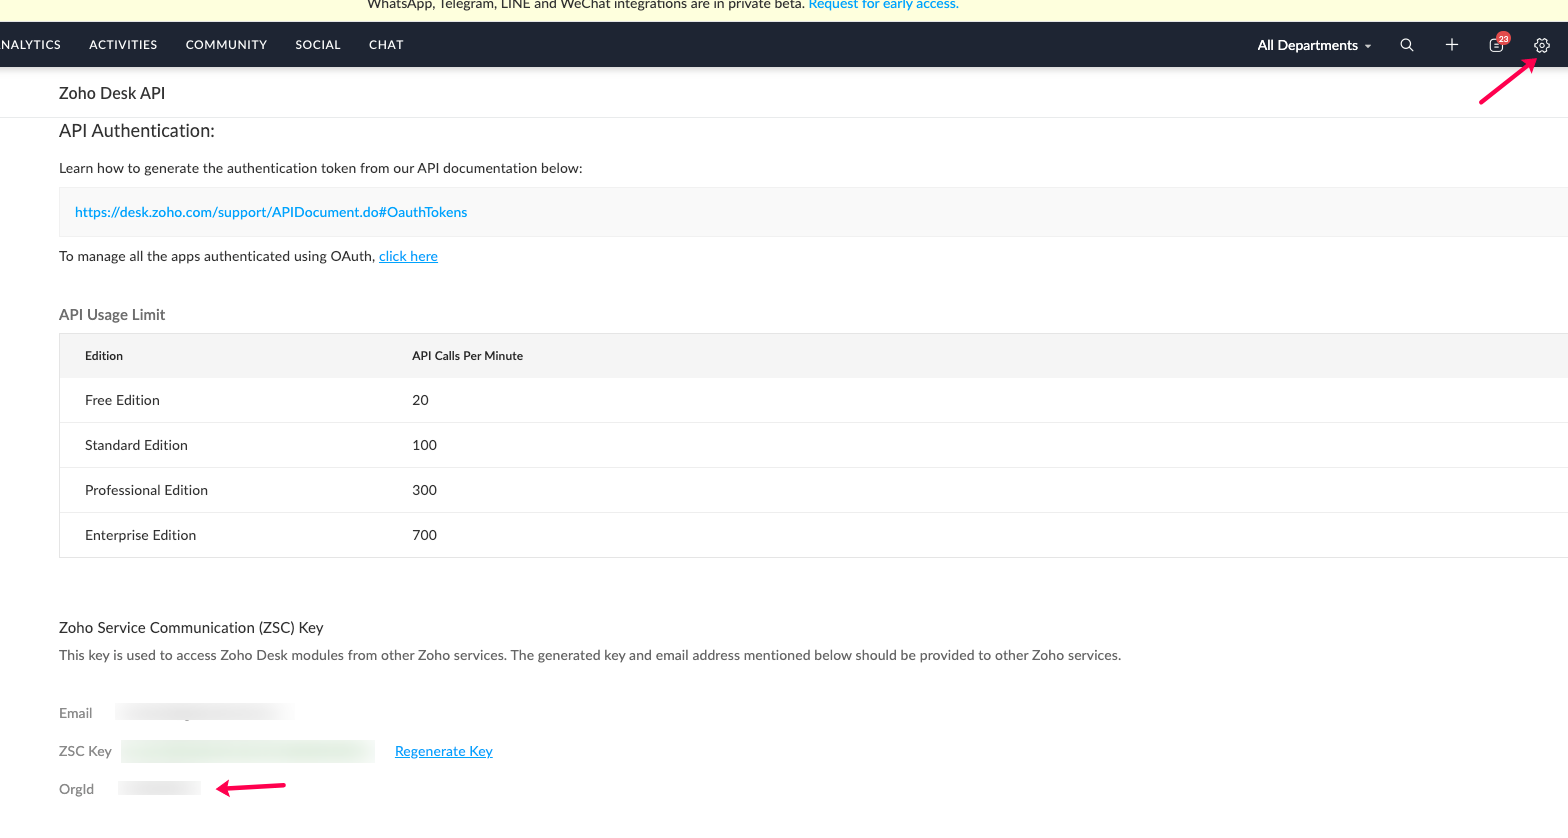Click the plus quick-add icon
The height and width of the screenshot is (838, 1568).
(x=1451, y=45)
